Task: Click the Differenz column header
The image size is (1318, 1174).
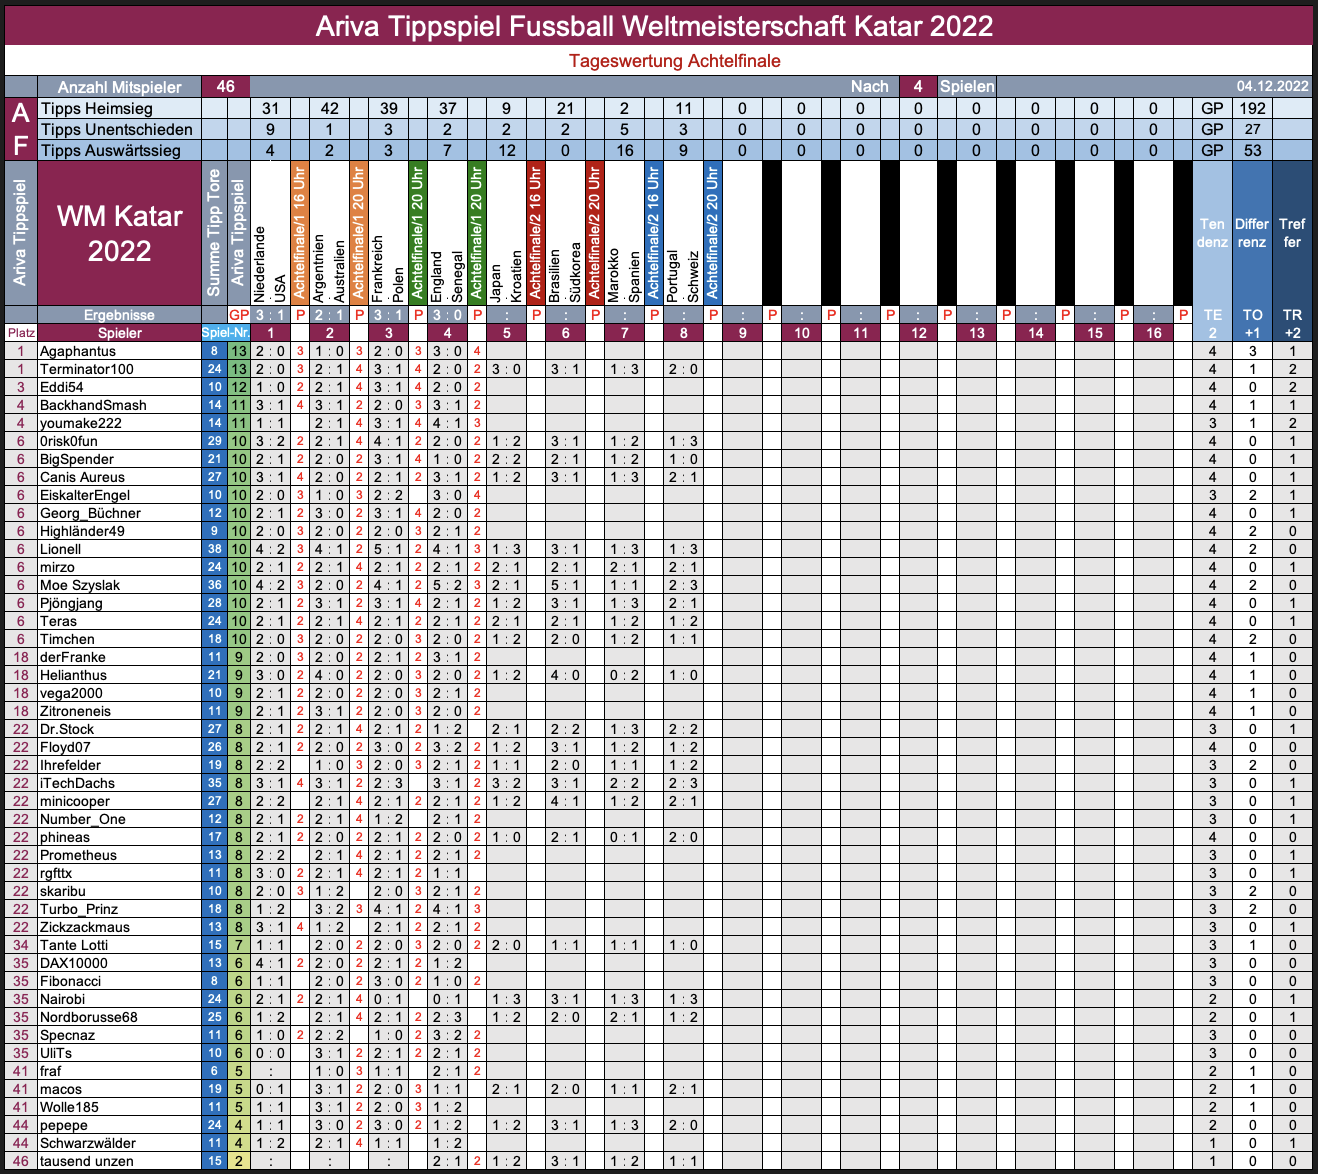Action: pos(1251,233)
